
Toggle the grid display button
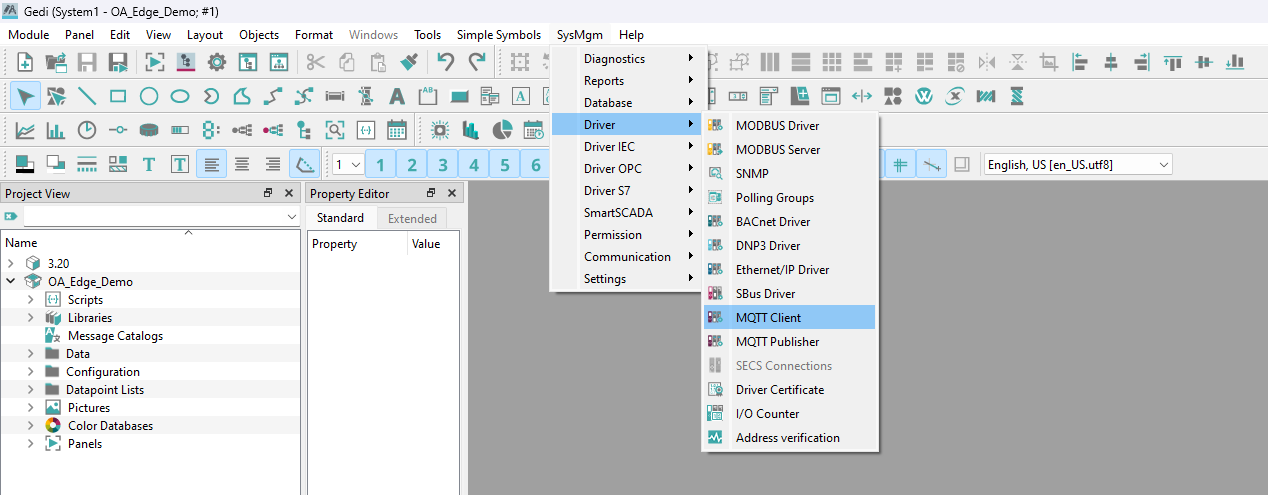(901, 165)
